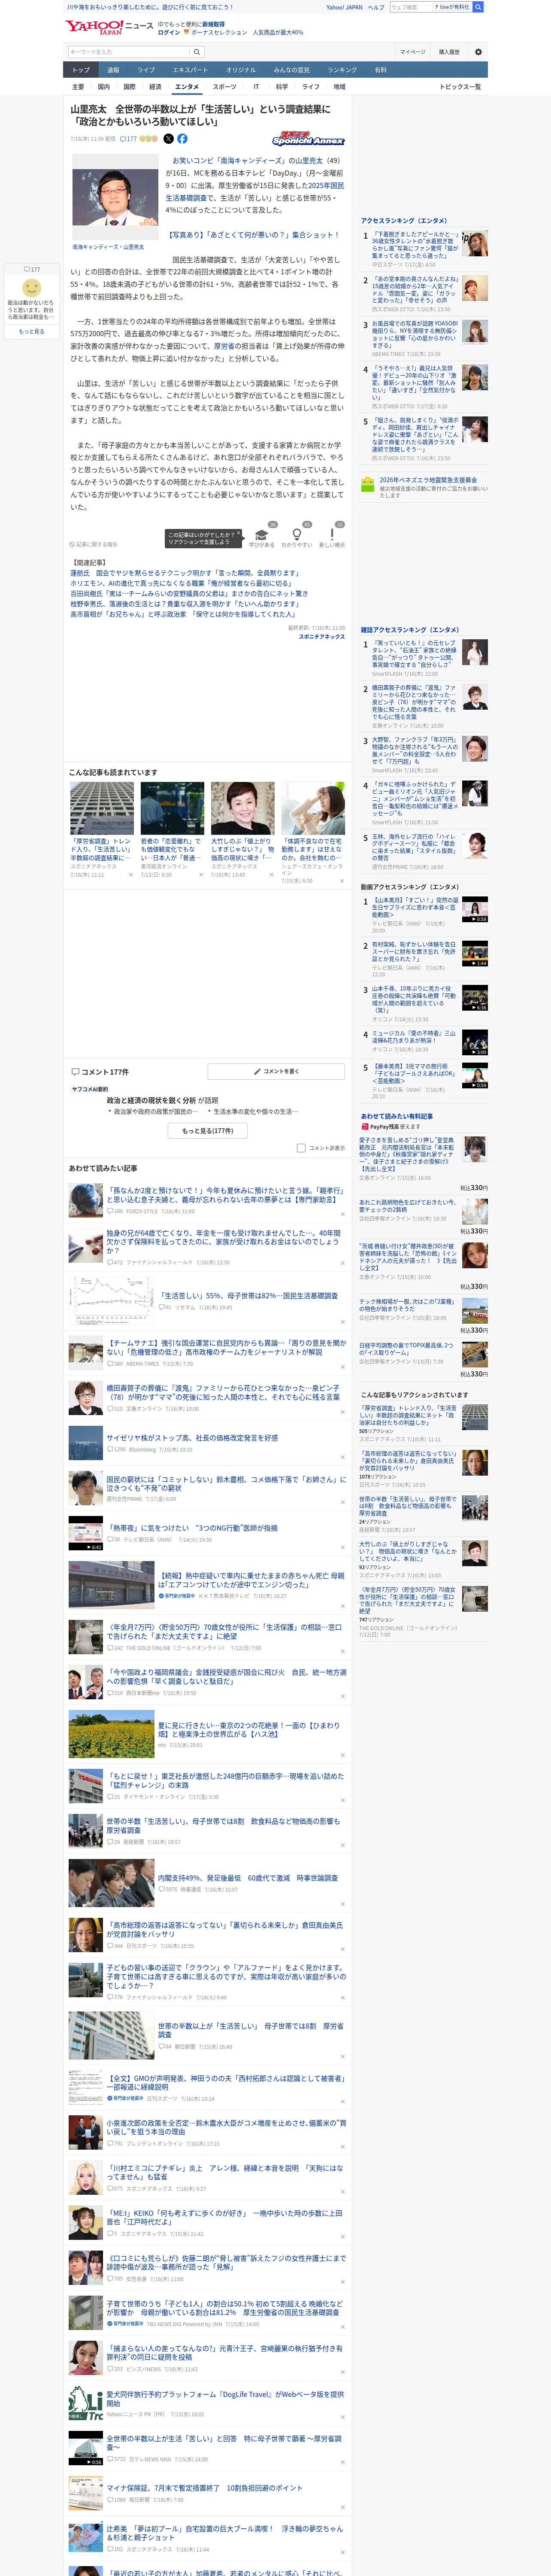Click the もっと見る(177件) button

click(x=208, y=1131)
